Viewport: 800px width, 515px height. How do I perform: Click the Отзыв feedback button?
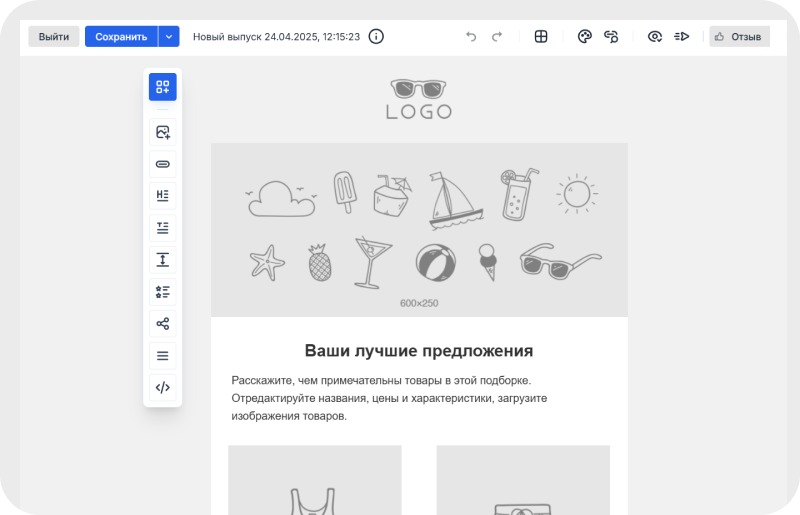pos(739,37)
